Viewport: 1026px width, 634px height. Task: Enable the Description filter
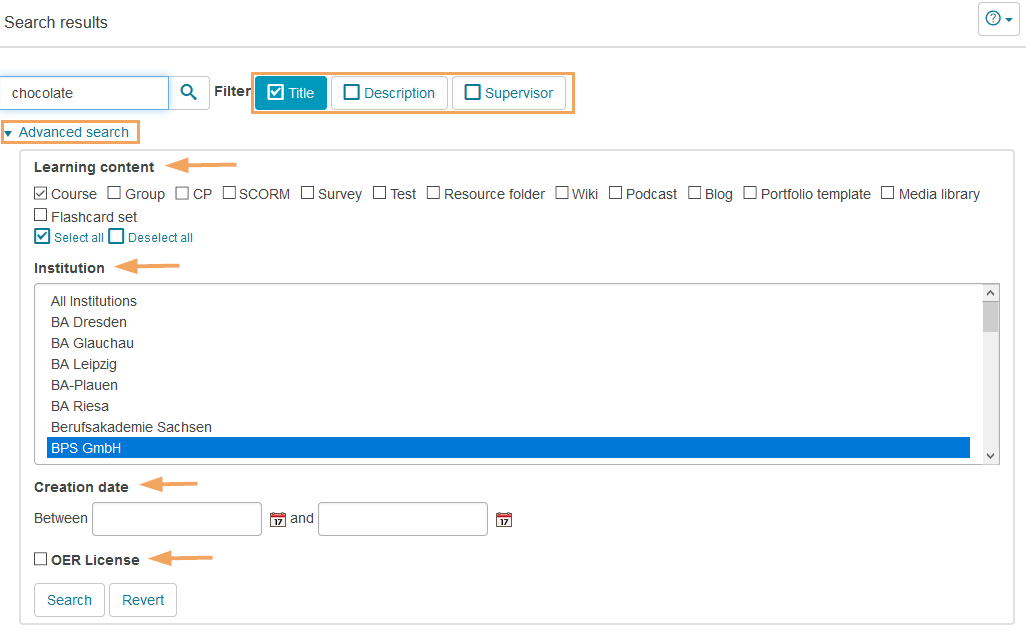pyautogui.click(x=389, y=93)
